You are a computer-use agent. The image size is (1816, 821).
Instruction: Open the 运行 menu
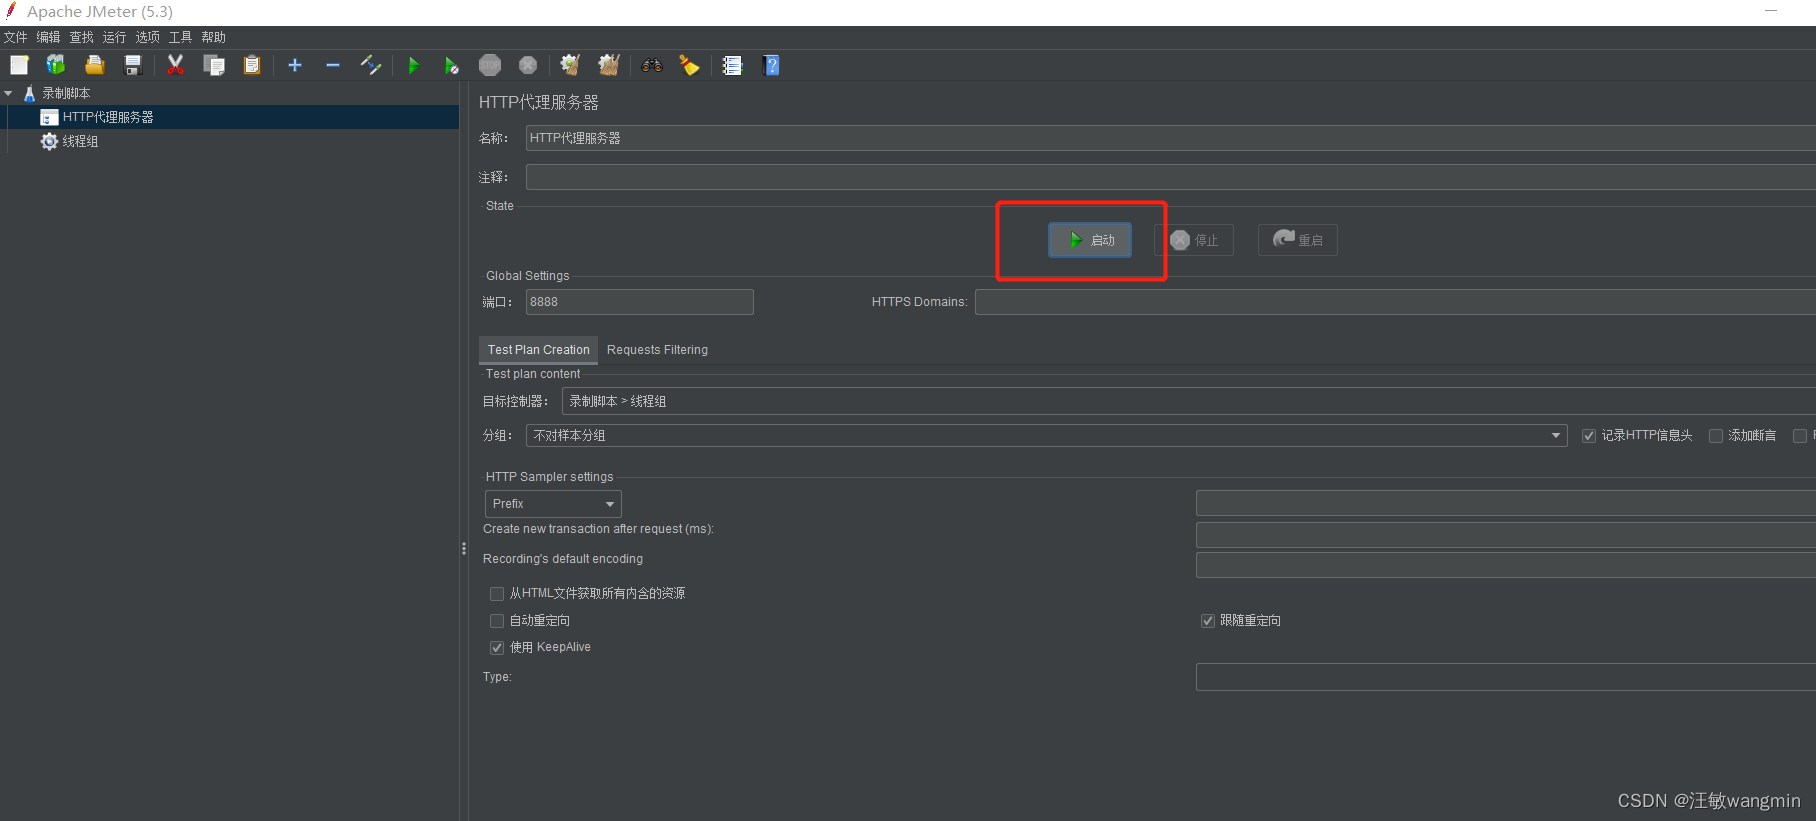coord(115,37)
